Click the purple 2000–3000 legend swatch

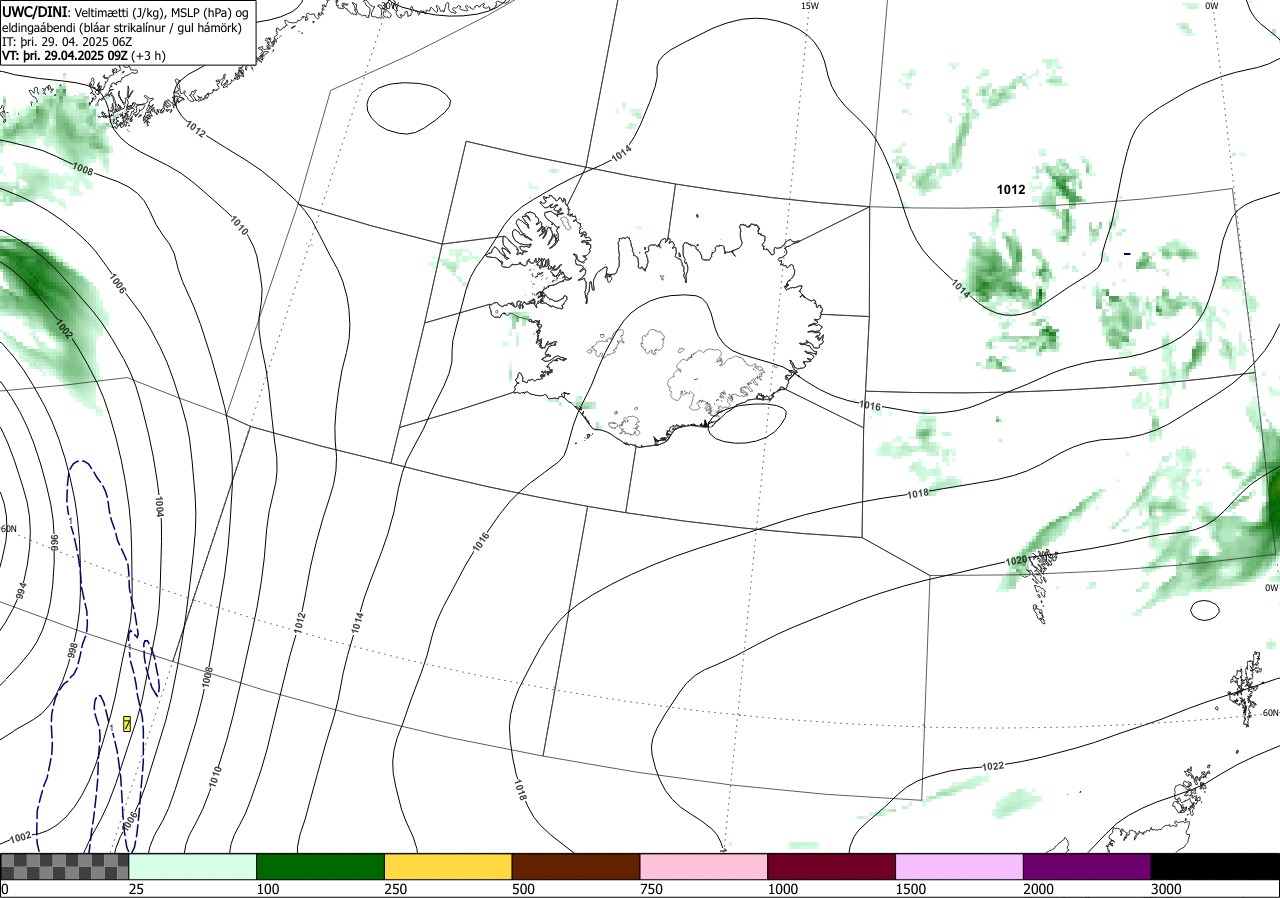(1087, 866)
